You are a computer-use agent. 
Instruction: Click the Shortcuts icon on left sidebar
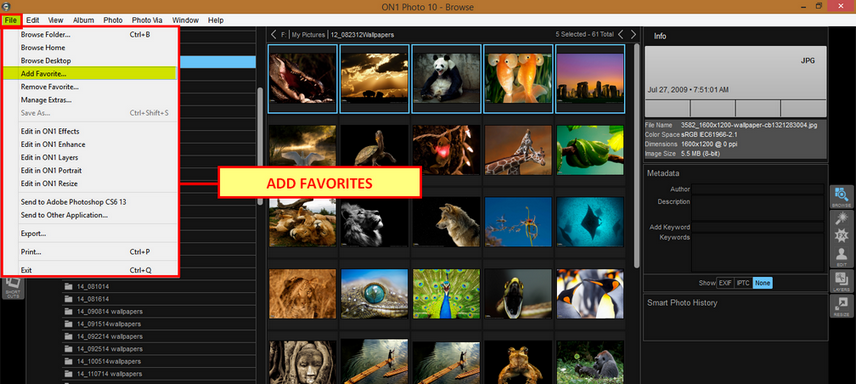pos(13,287)
